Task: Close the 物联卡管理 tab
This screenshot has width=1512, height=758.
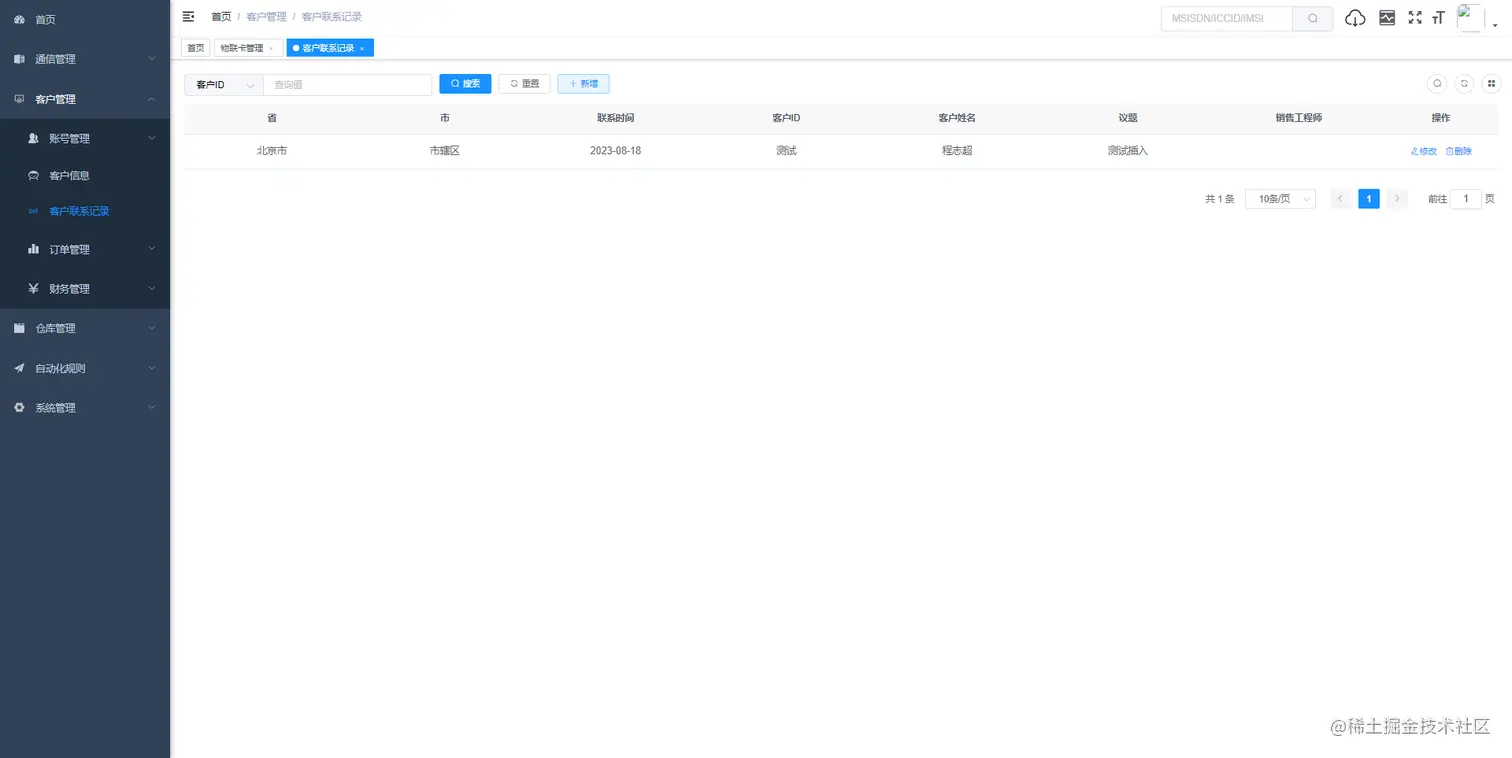Action: (x=271, y=48)
